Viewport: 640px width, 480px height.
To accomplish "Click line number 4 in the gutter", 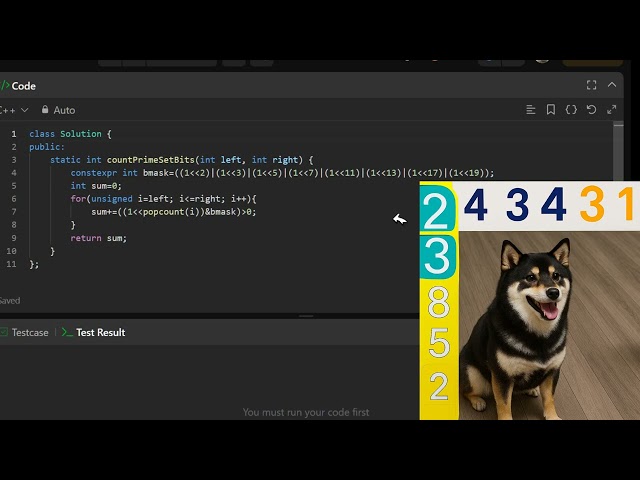I will pyautogui.click(x=14, y=173).
